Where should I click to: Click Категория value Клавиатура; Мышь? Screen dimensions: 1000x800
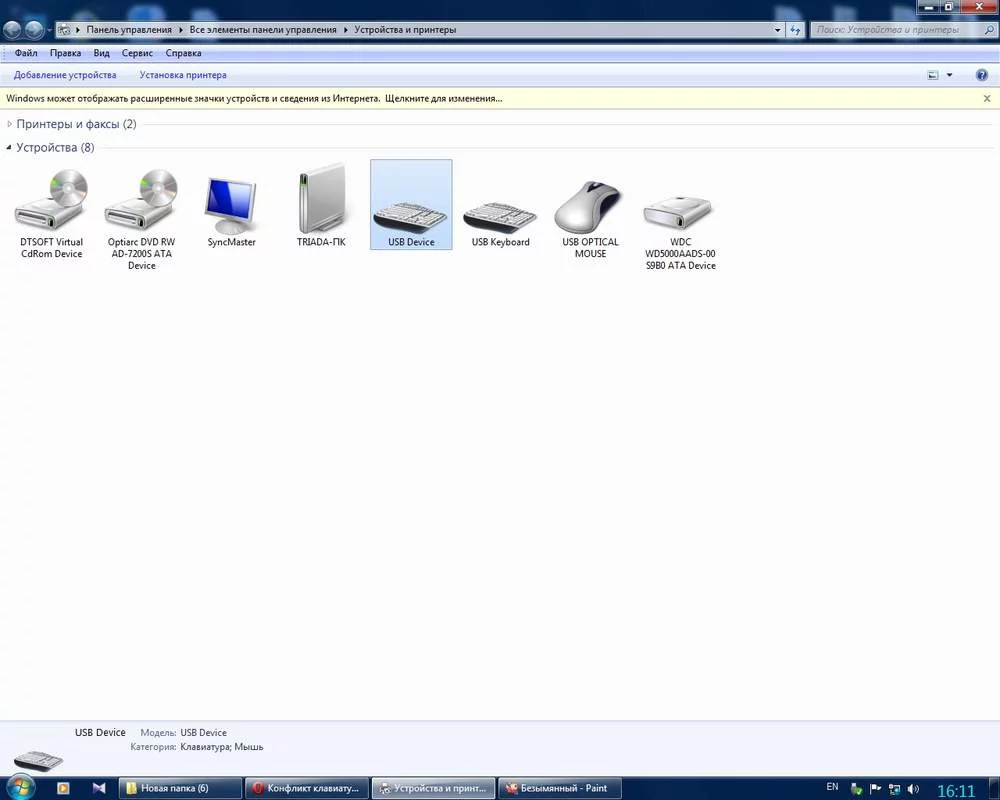point(221,747)
